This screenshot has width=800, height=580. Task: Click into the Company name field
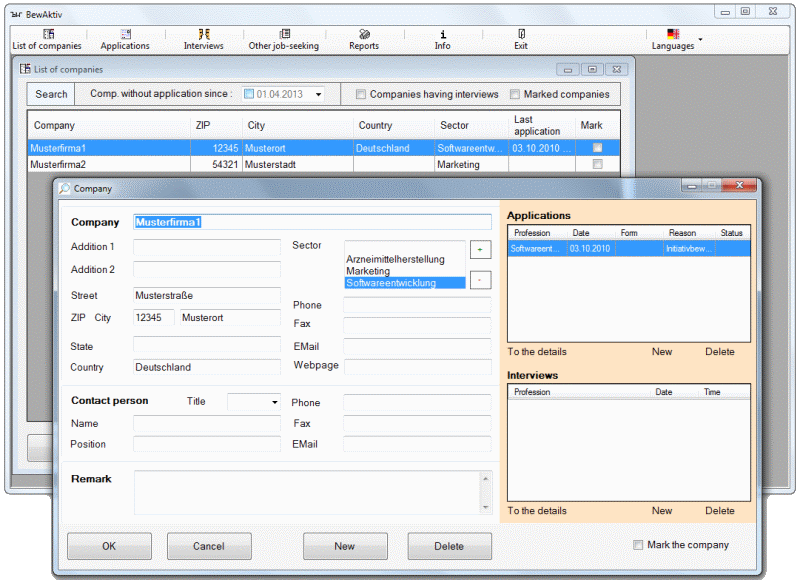[312, 222]
